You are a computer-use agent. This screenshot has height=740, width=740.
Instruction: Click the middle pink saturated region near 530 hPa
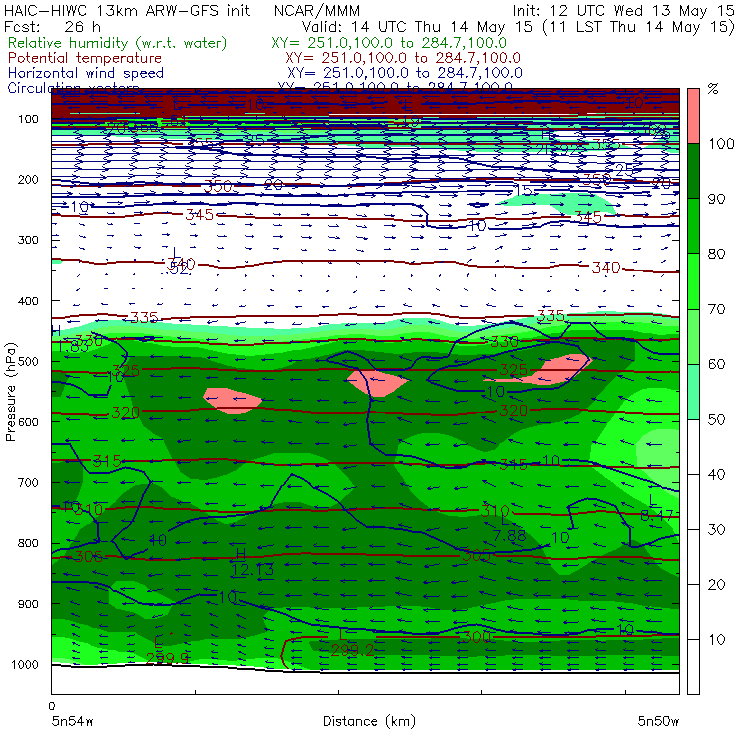[x=378, y=383]
